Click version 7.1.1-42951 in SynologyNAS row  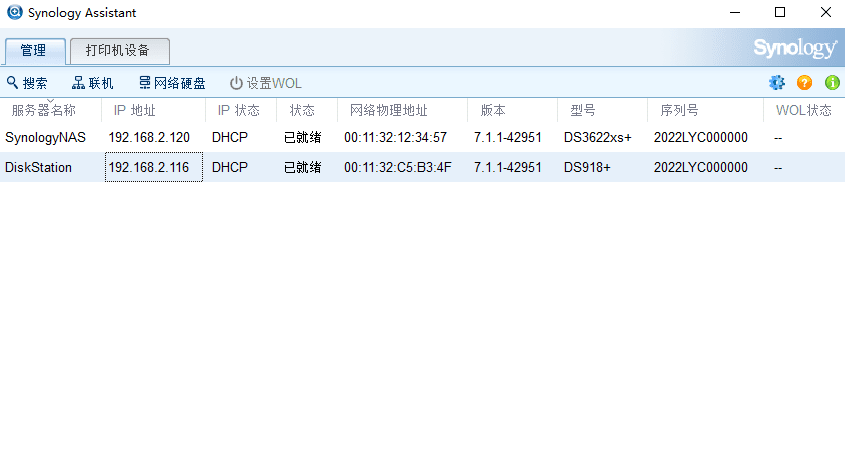pos(508,137)
